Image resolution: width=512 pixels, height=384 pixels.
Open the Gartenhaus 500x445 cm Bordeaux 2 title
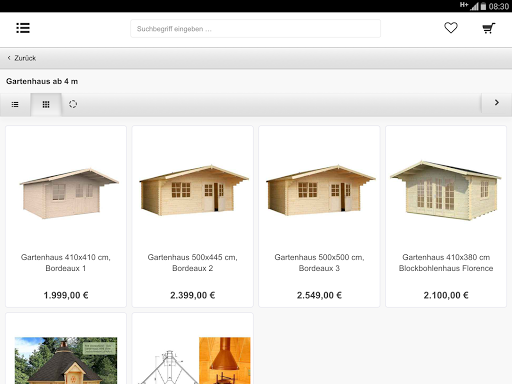[193, 263]
